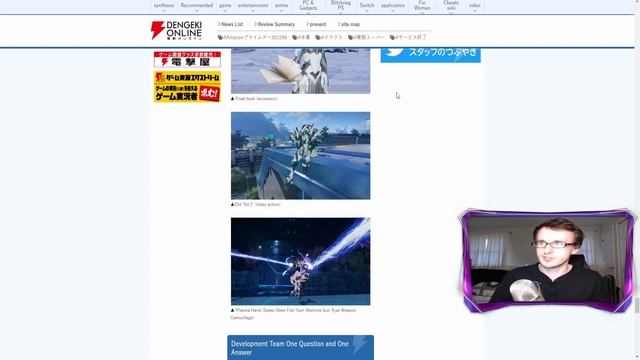Expand the 'entertainment' navigation dropdown
The height and width of the screenshot is (360, 640).
[253, 6]
